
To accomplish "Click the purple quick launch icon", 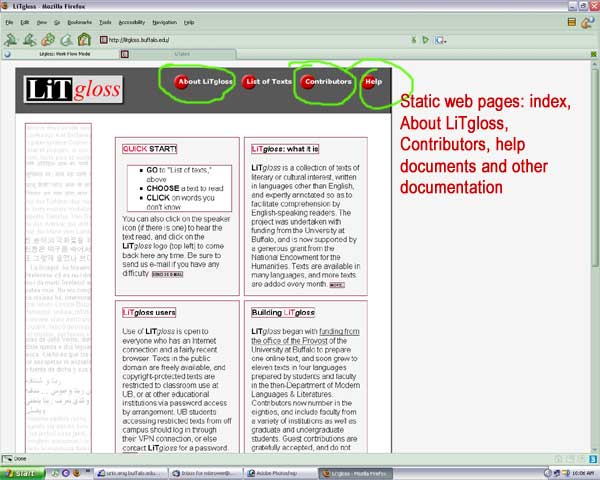I will (x=65, y=473).
